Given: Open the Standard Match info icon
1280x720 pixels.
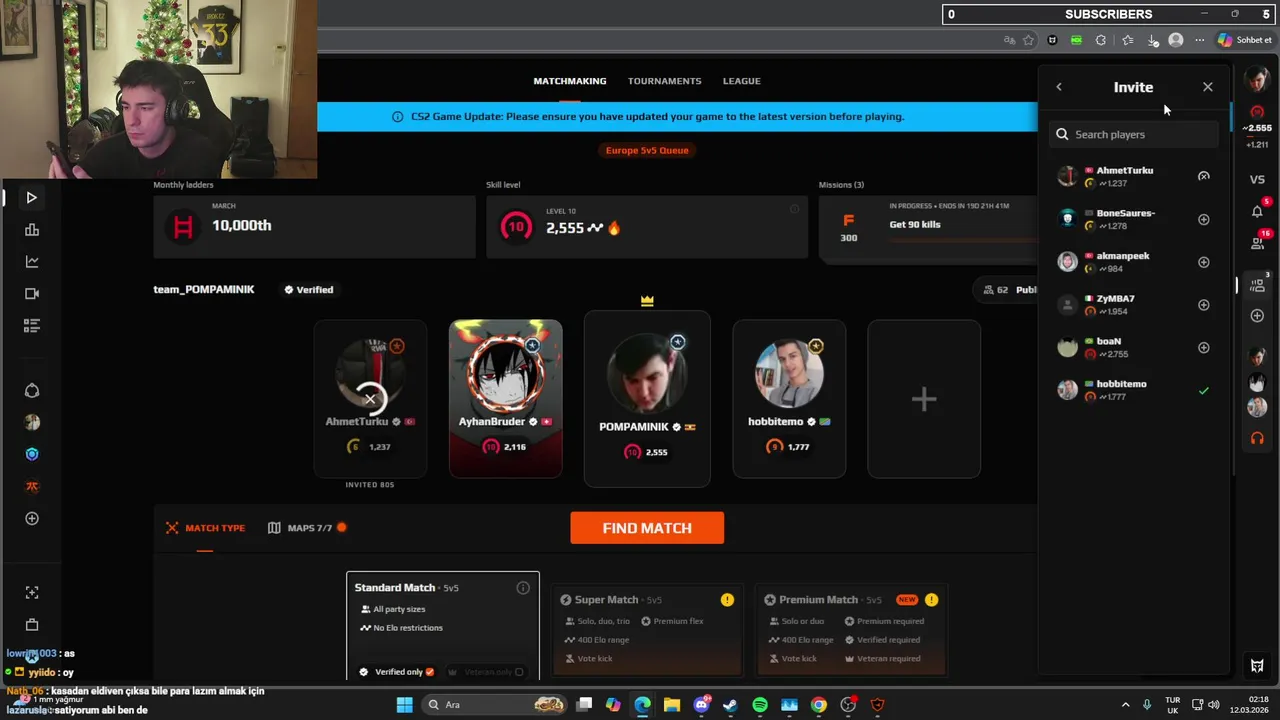Looking at the screenshot, I should [523, 588].
